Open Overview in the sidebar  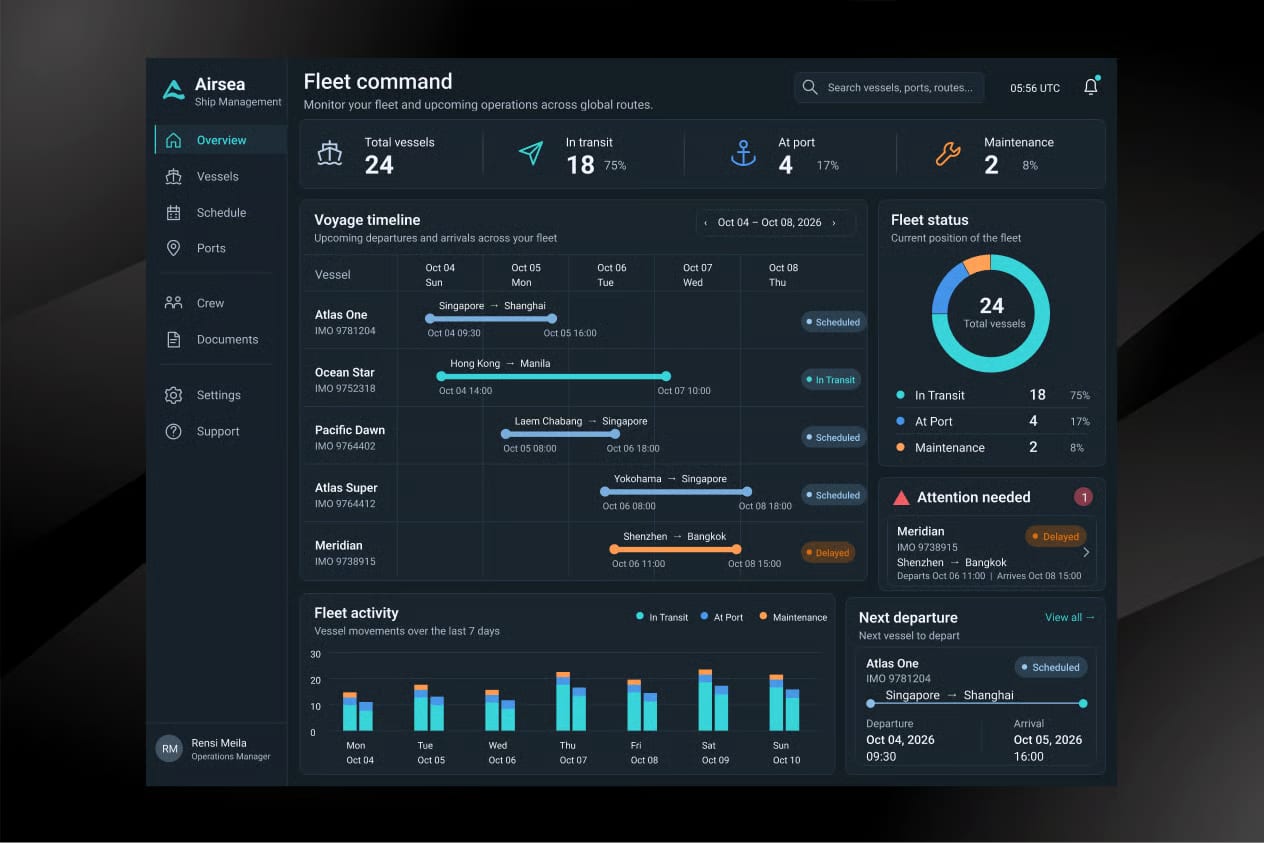tap(221, 140)
